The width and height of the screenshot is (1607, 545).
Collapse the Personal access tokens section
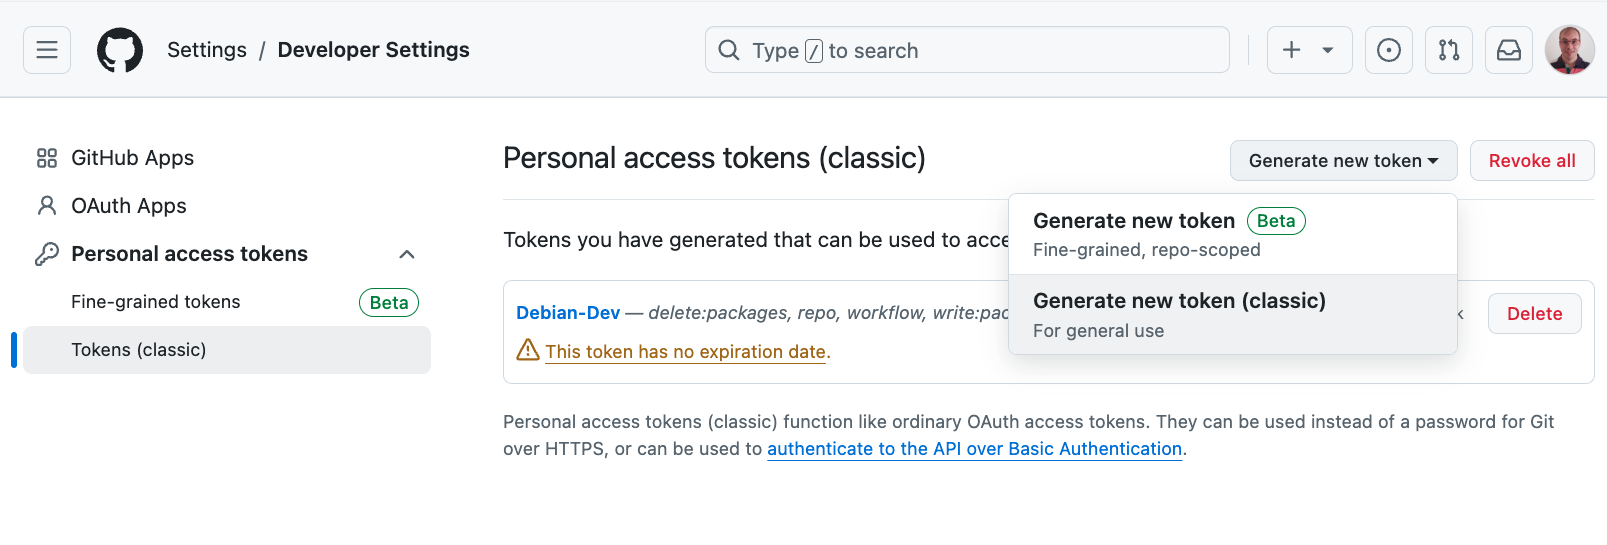pos(407,254)
